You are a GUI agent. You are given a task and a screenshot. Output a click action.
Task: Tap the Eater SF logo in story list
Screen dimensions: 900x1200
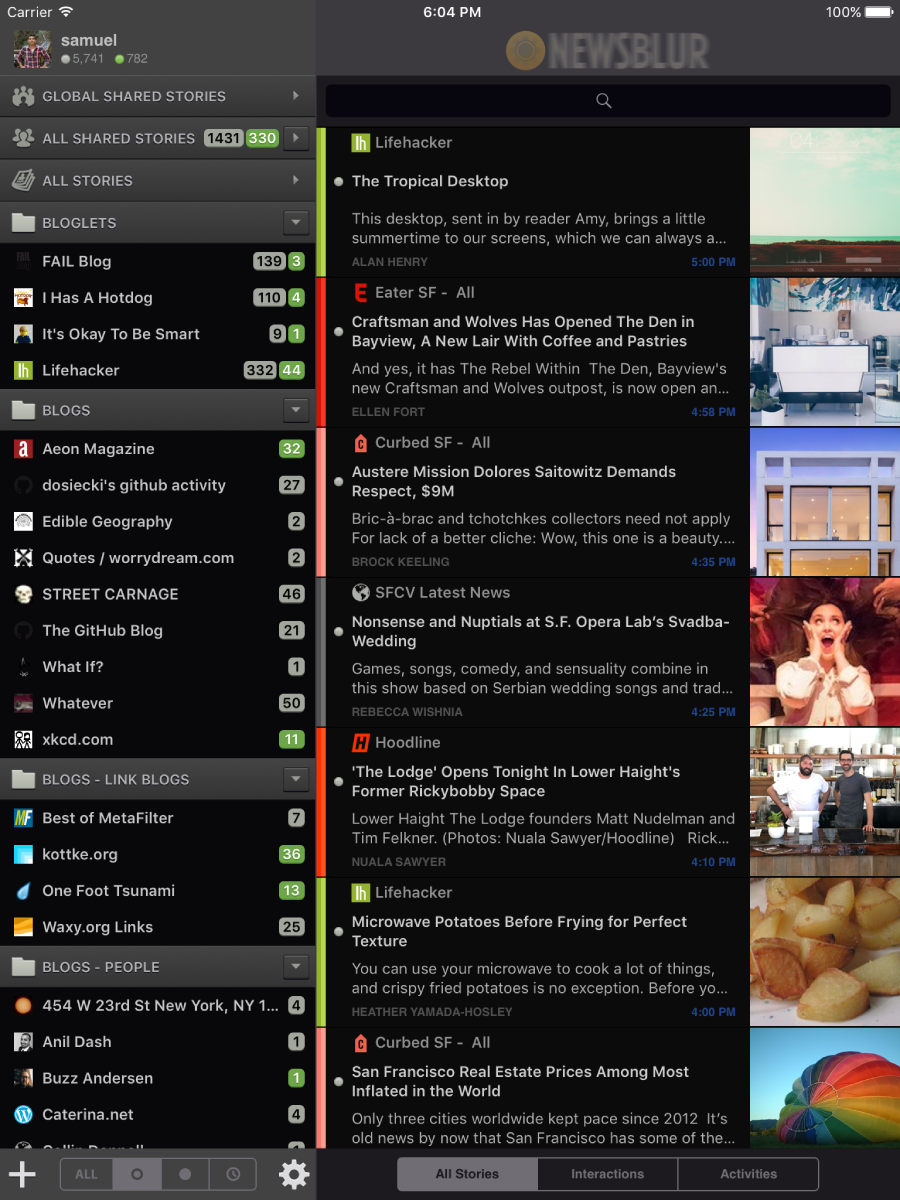(361, 293)
